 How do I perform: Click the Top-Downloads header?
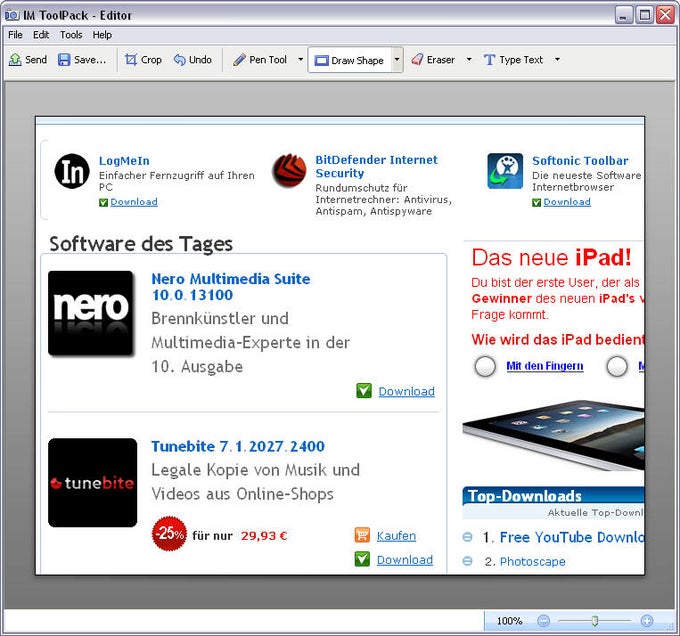pos(553,496)
